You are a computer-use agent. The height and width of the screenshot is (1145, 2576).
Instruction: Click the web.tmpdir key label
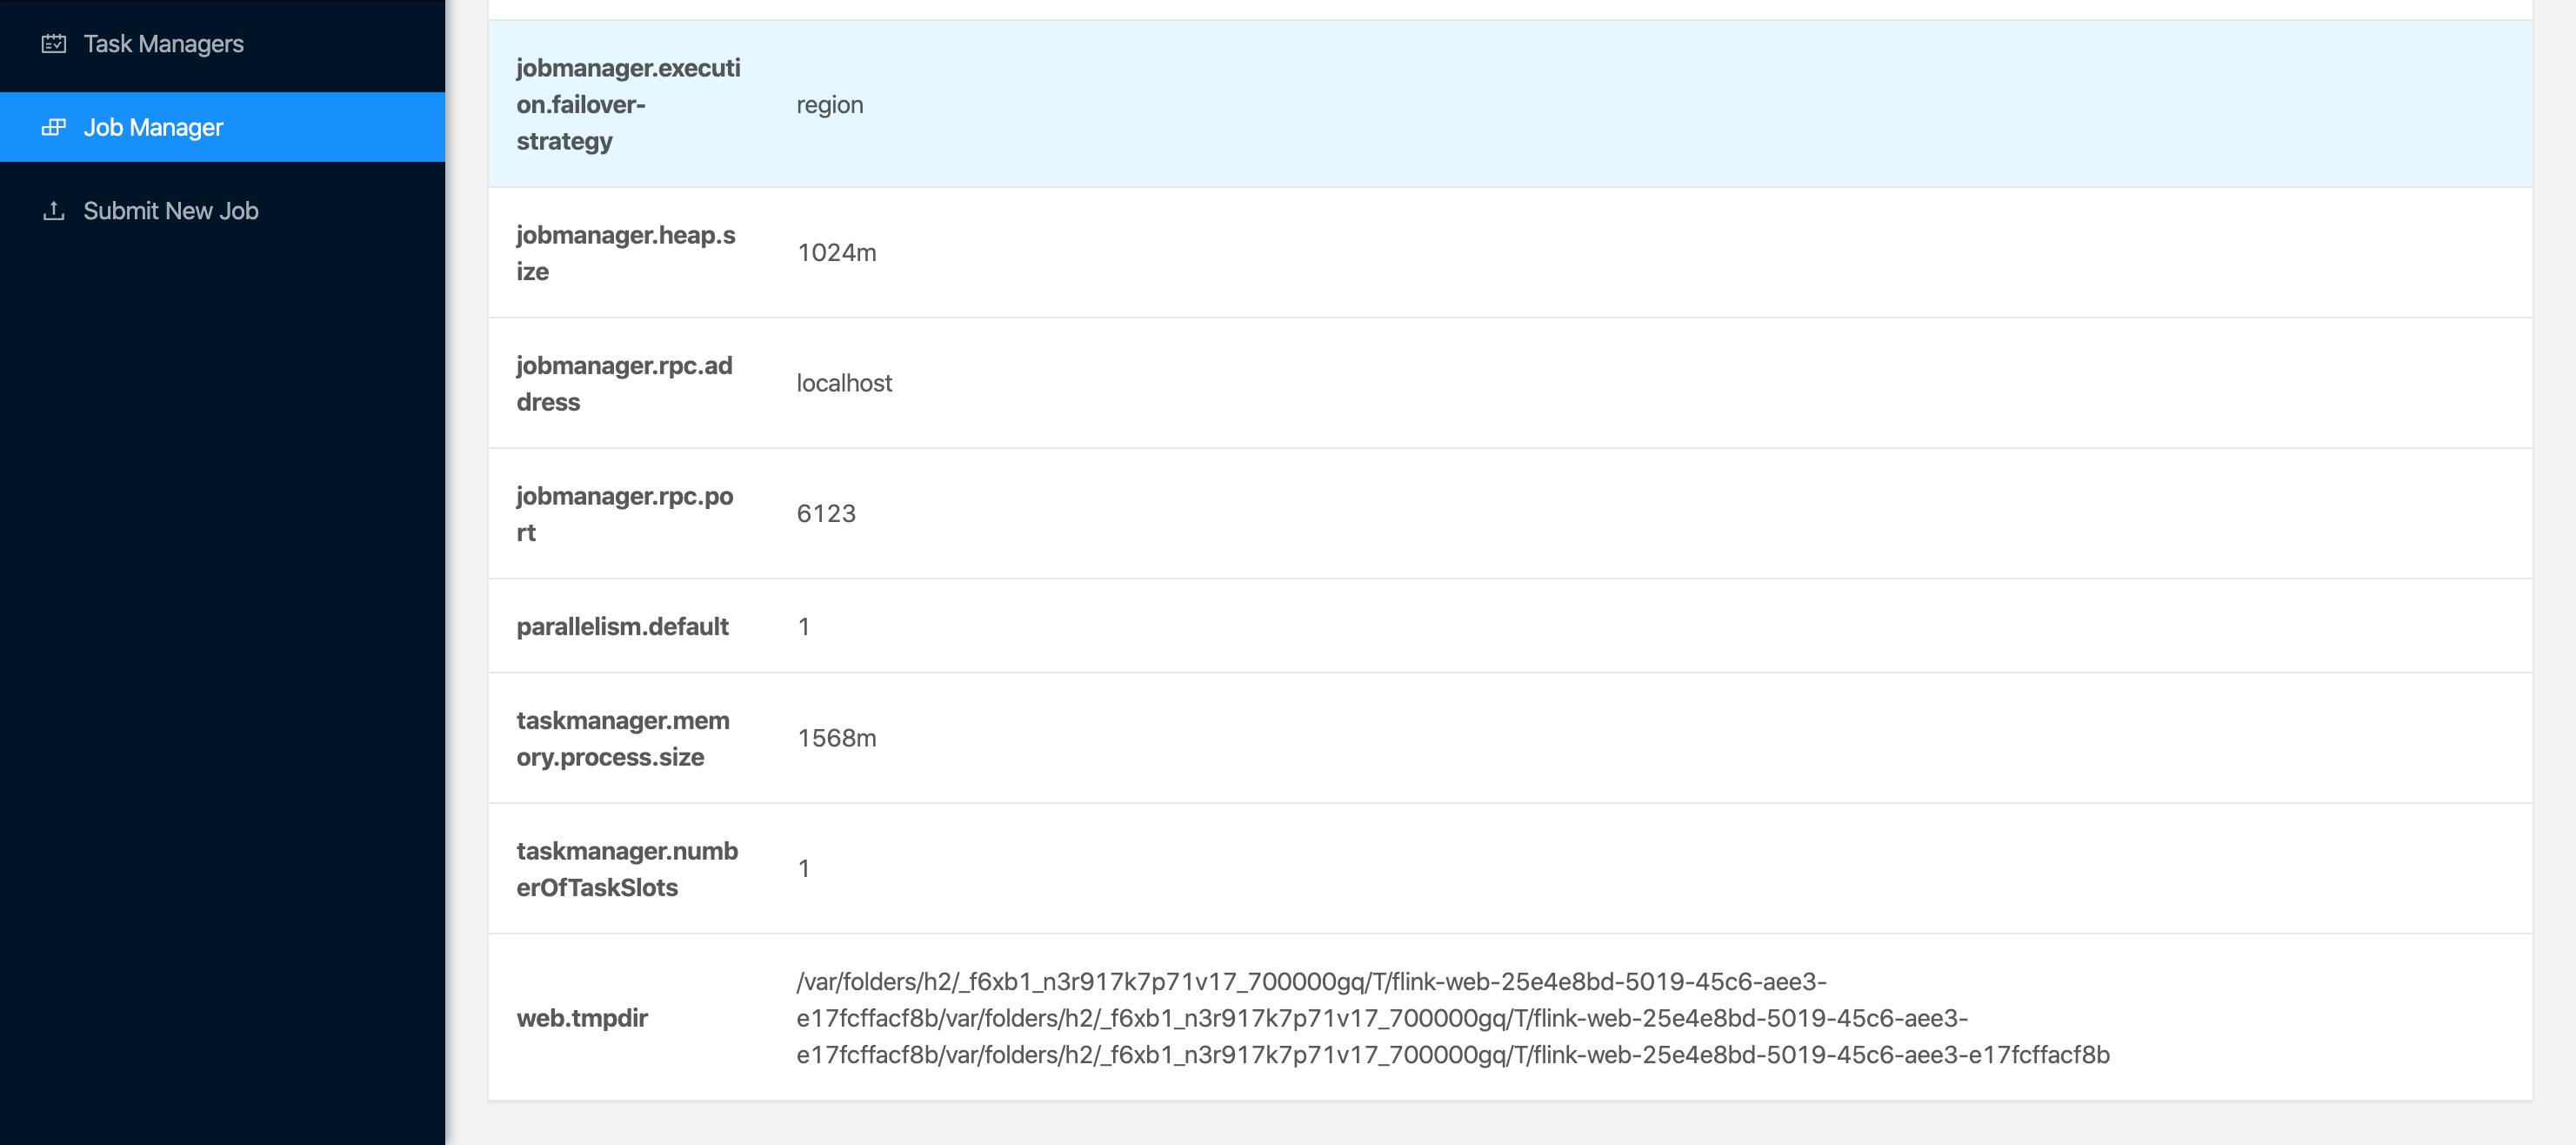coord(581,1018)
